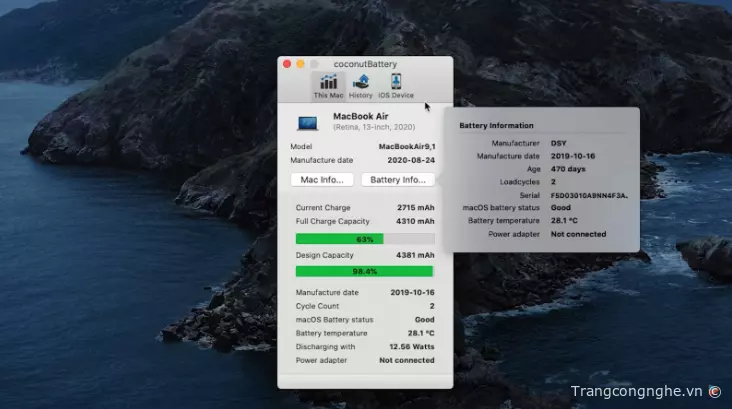Select the MacBookAir9,1 model value

click(x=406, y=146)
